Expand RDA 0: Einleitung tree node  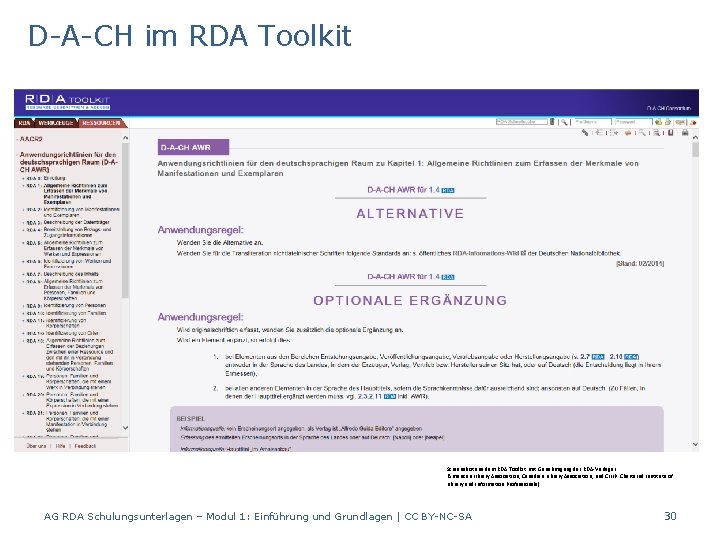click(x=23, y=178)
